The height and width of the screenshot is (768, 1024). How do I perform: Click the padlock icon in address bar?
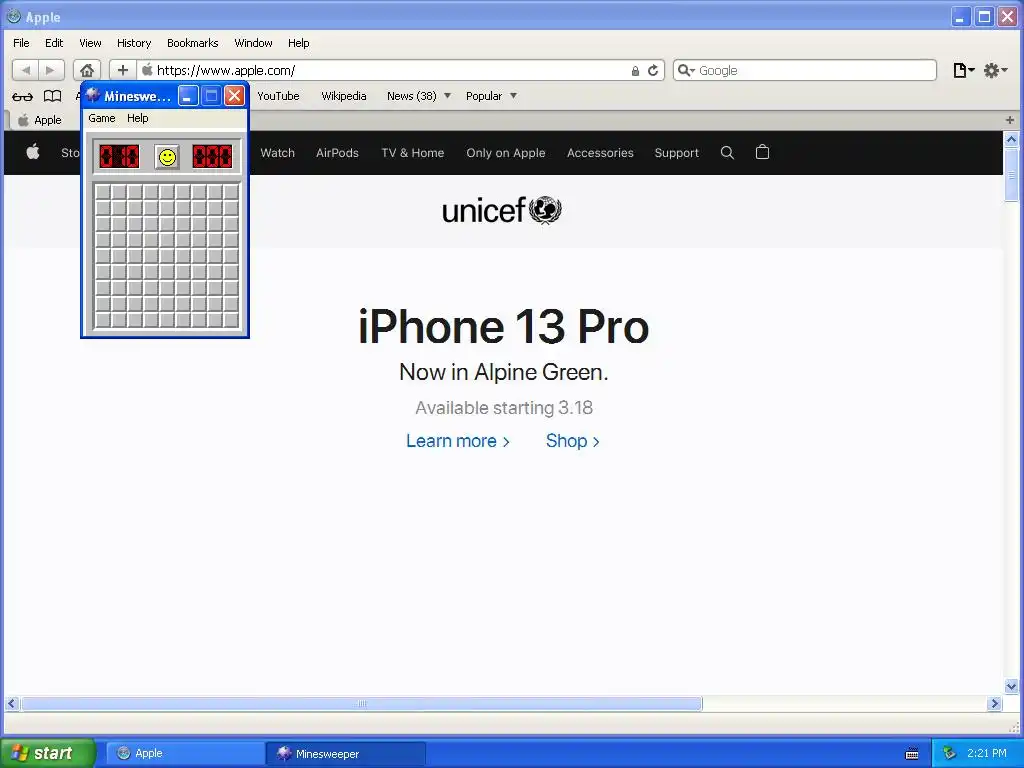pos(635,71)
